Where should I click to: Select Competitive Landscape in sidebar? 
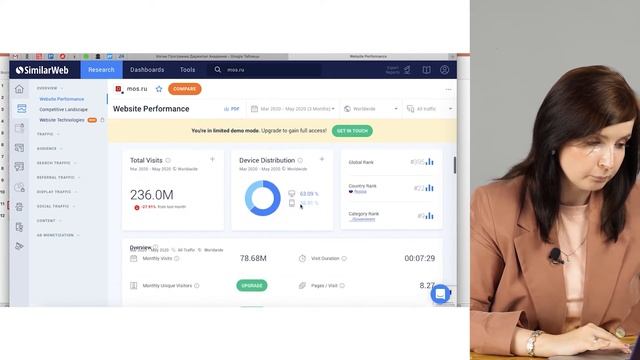click(63, 109)
